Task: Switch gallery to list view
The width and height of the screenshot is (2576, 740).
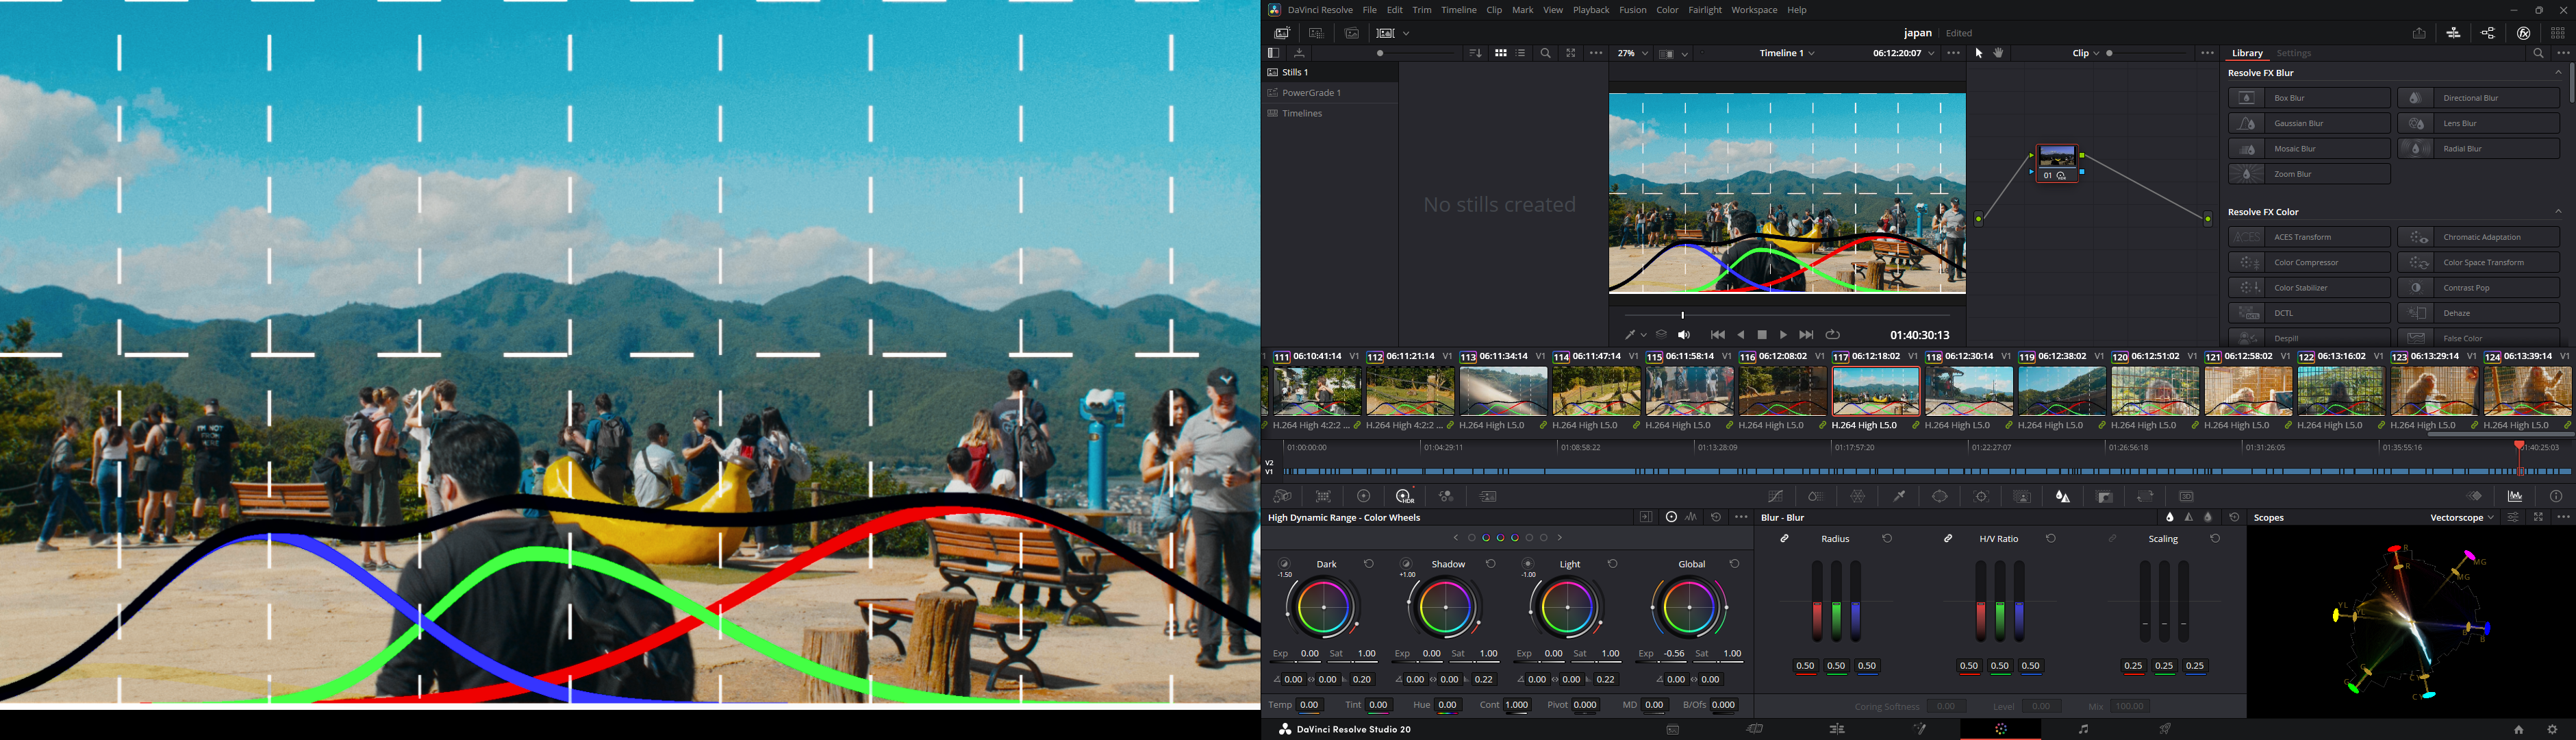Action: [1521, 53]
